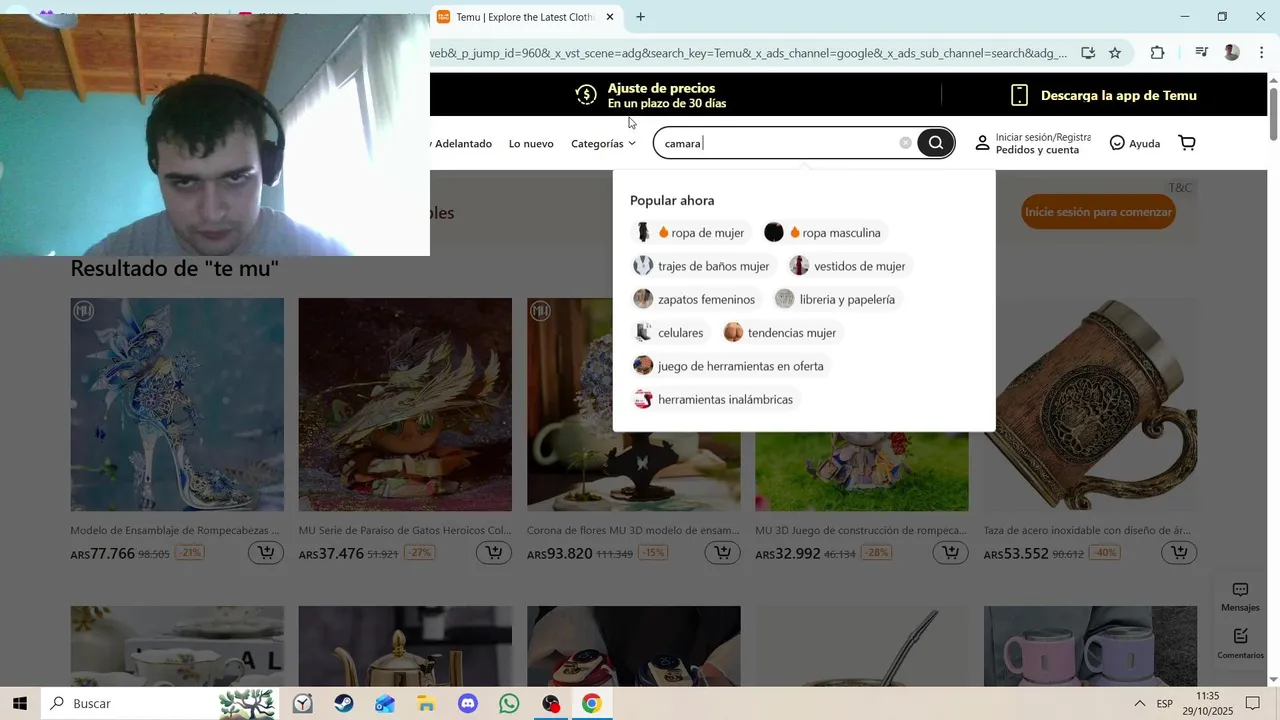Add the ARS32.992 MU 3D set to cart
This screenshot has height=720, width=1280.
point(951,553)
